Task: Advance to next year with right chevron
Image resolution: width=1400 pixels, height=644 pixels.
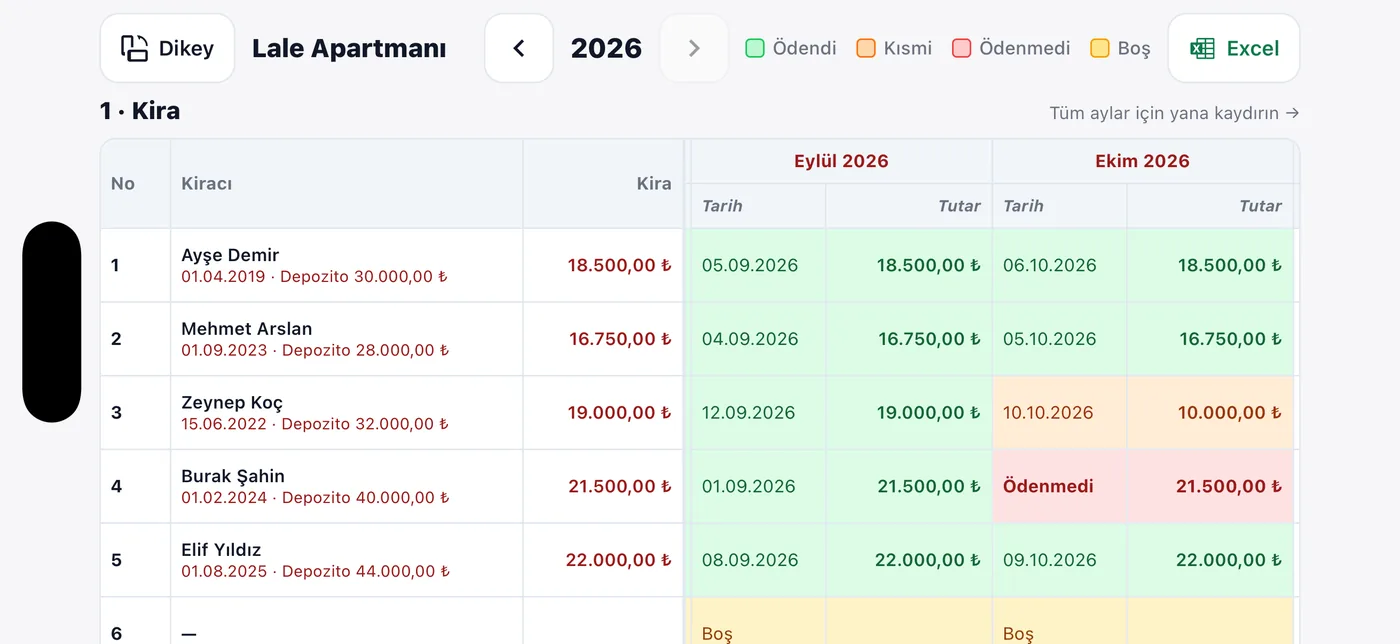Action: 694,48
